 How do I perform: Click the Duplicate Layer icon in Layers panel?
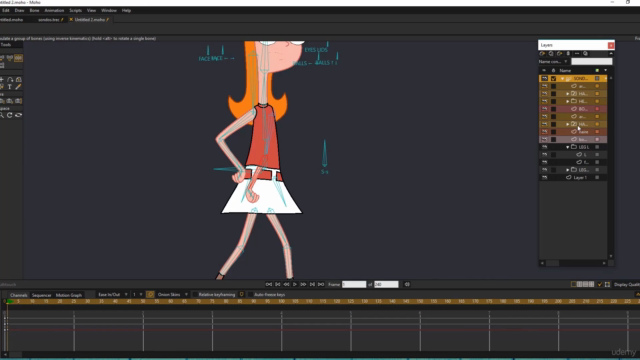click(x=551, y=53)
